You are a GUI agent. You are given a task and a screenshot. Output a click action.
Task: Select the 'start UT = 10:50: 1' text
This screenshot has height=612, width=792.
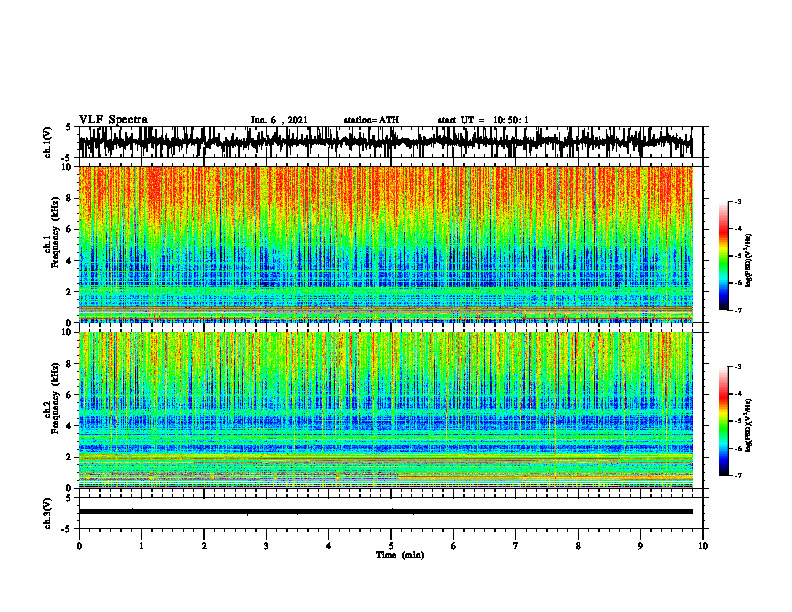pyautogui.click(x=483, y=120)
